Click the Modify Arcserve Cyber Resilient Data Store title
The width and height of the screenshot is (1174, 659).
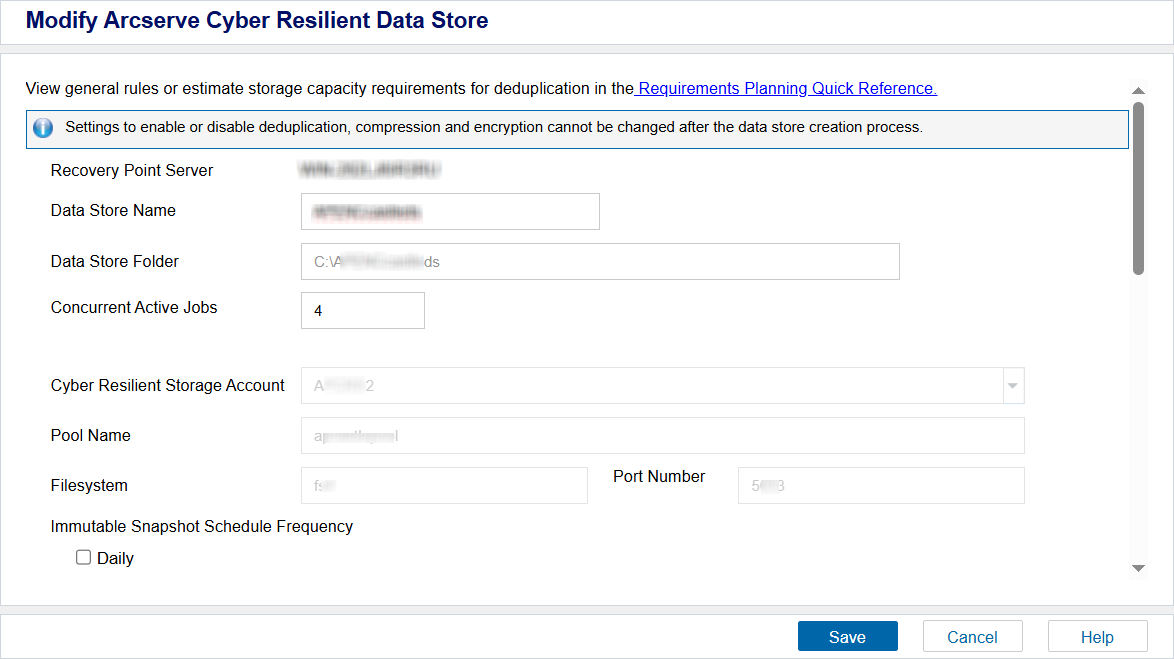tap(257, 20)
